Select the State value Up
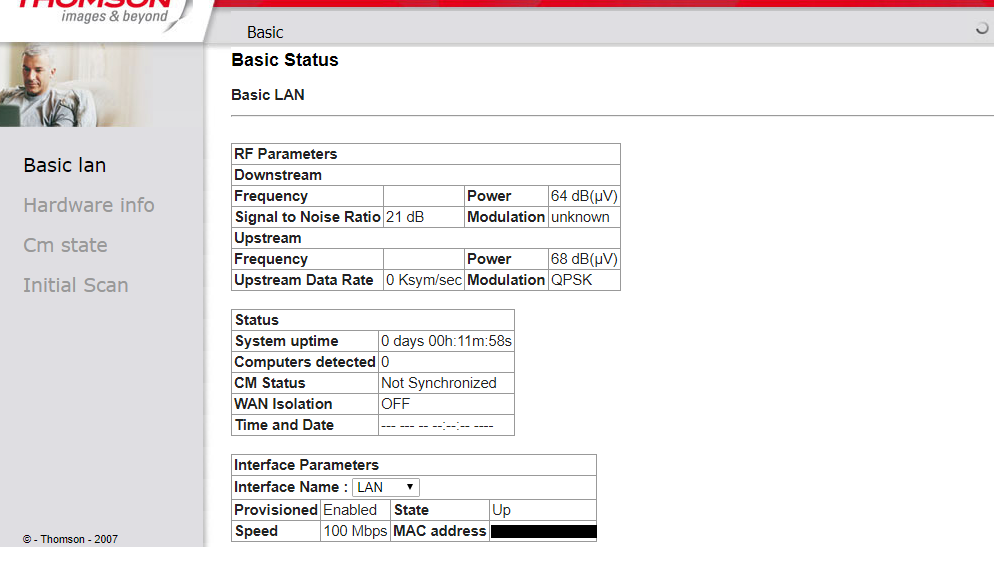This screenshot has height=571, width=994. [501, 510]
